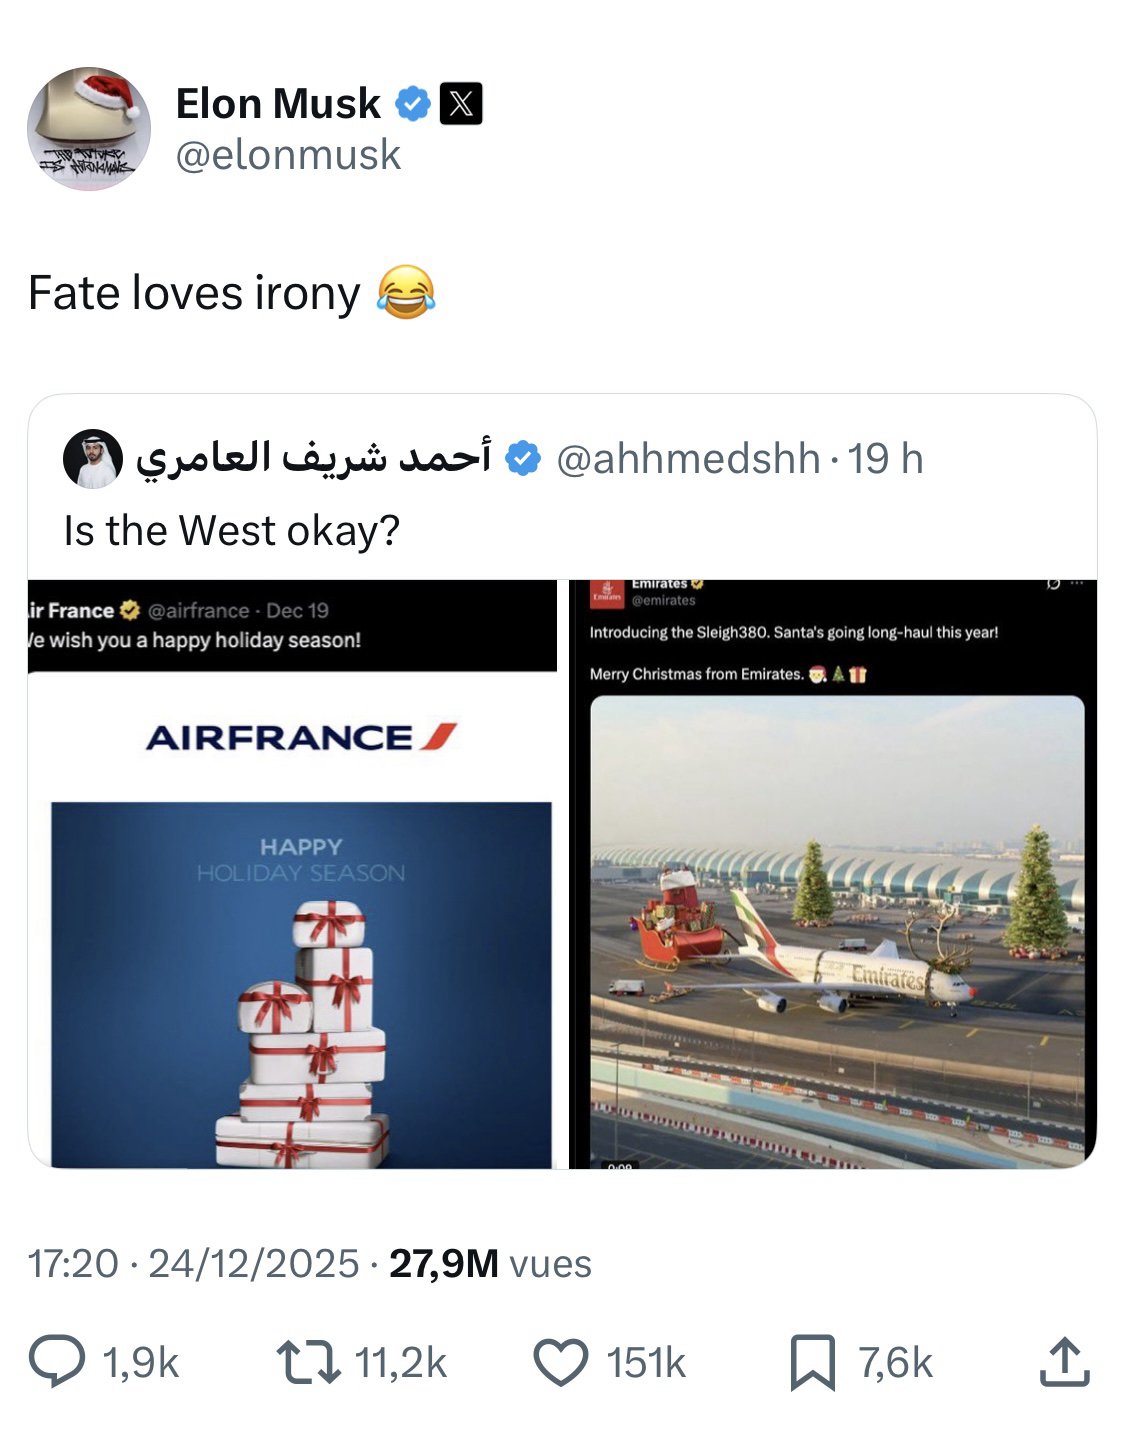The width and height of the screenshot is (1125, 1440).
Task: Click Elon Musk's blue verified checkmark
Action: point(412,103)
